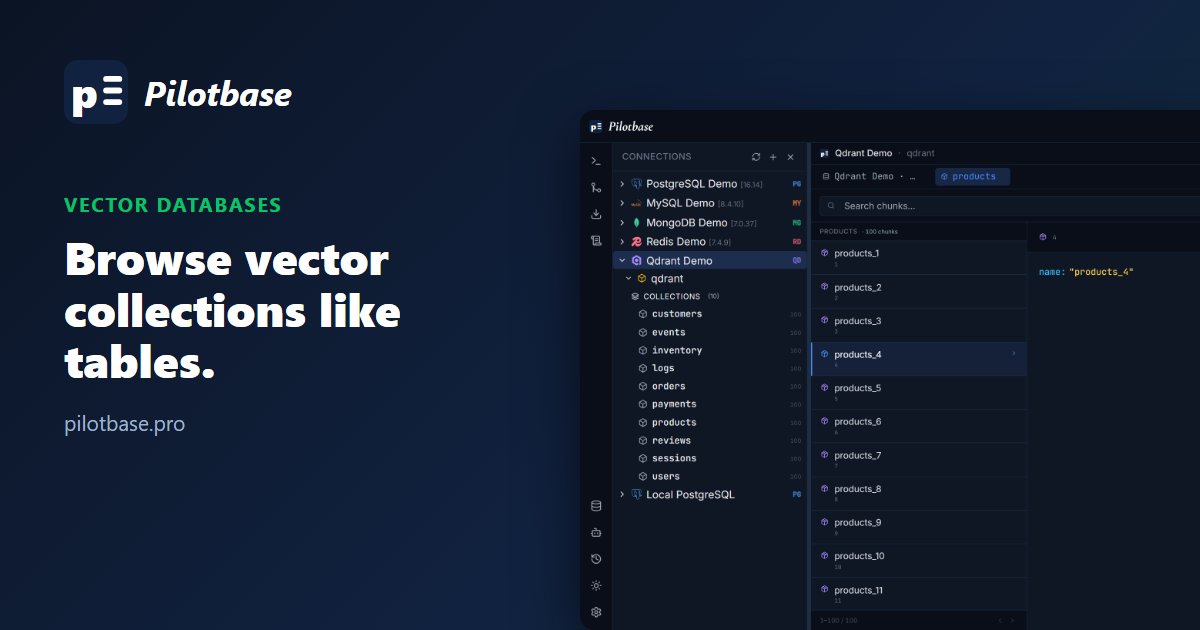Click the chunk icon beside products_1

[825, 253]
